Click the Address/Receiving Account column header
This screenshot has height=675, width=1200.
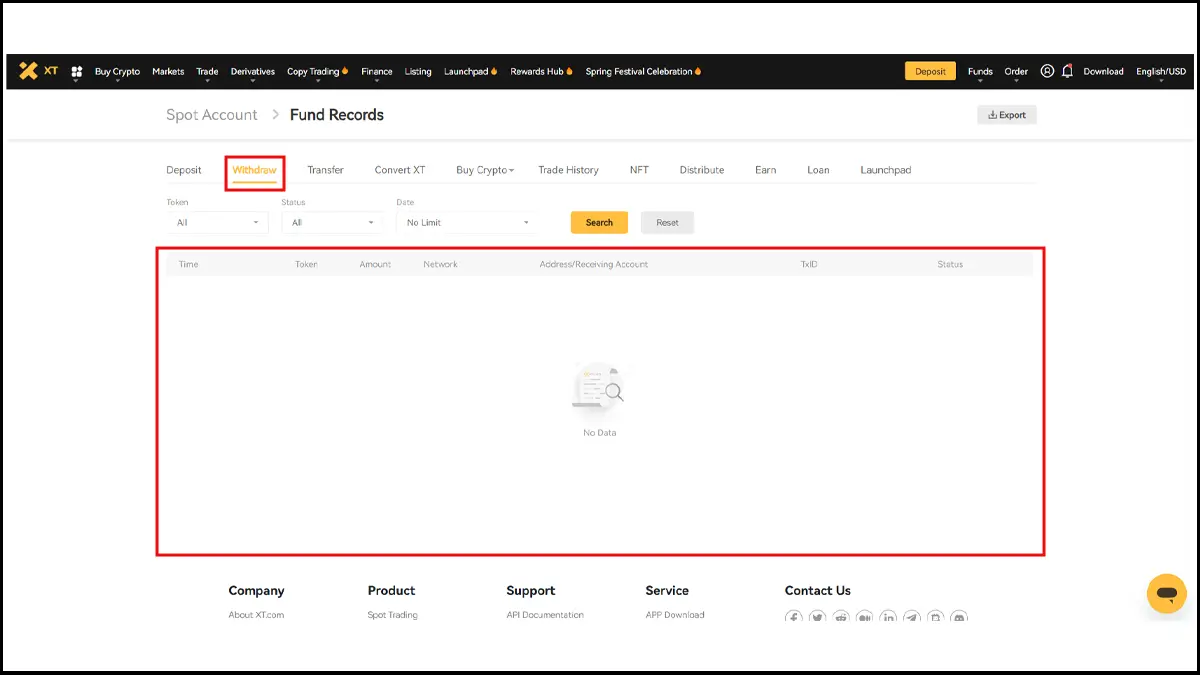click(x=594, y=264)
